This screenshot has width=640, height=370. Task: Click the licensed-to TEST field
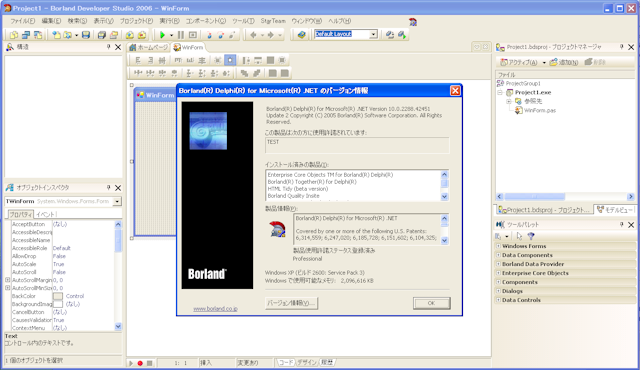point(357,145)
